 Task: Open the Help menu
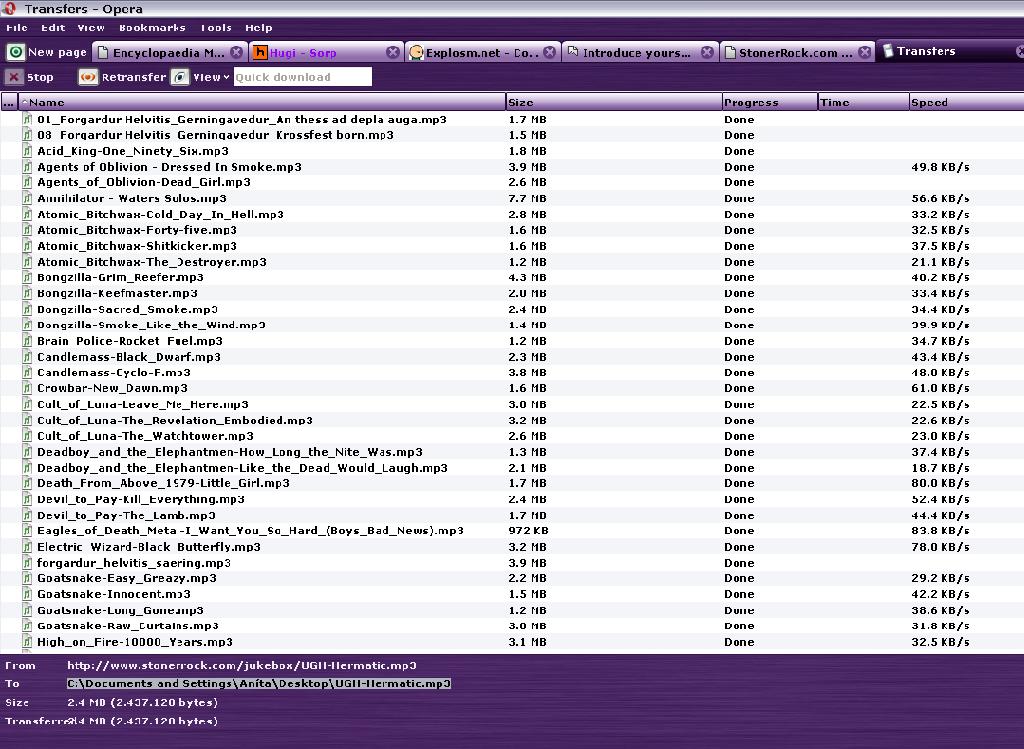(x=259, y=27)
